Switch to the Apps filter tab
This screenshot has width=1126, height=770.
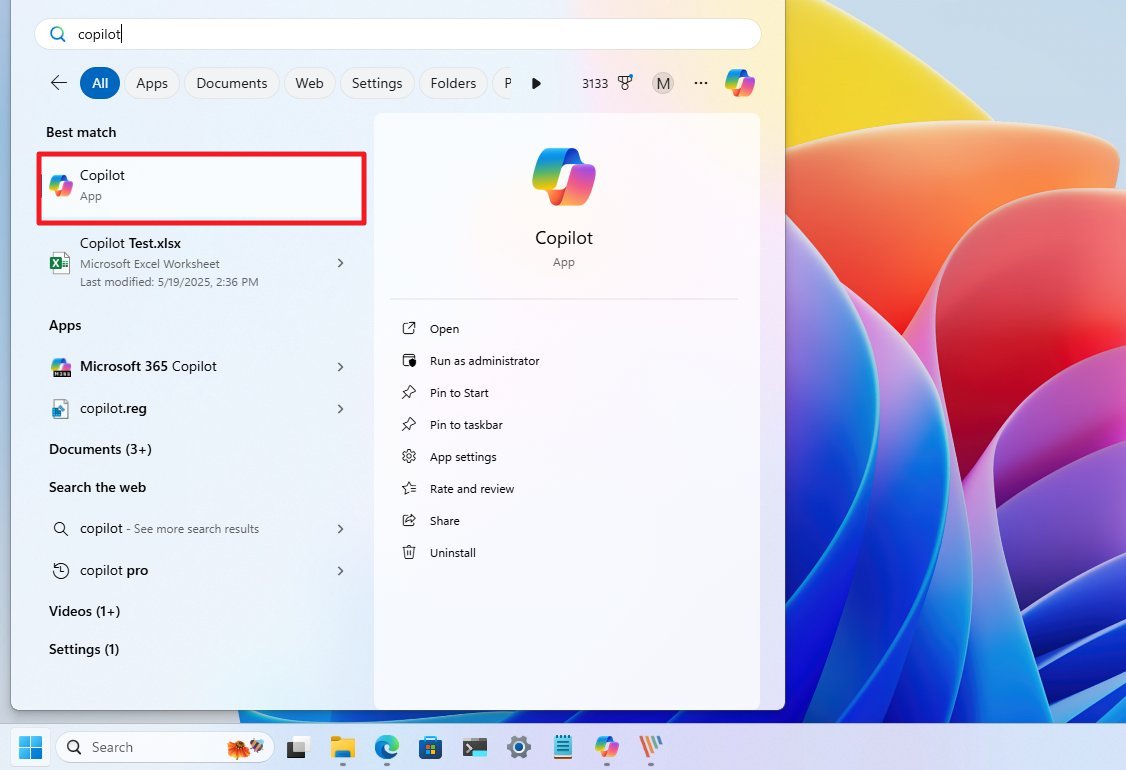(151, 83)
